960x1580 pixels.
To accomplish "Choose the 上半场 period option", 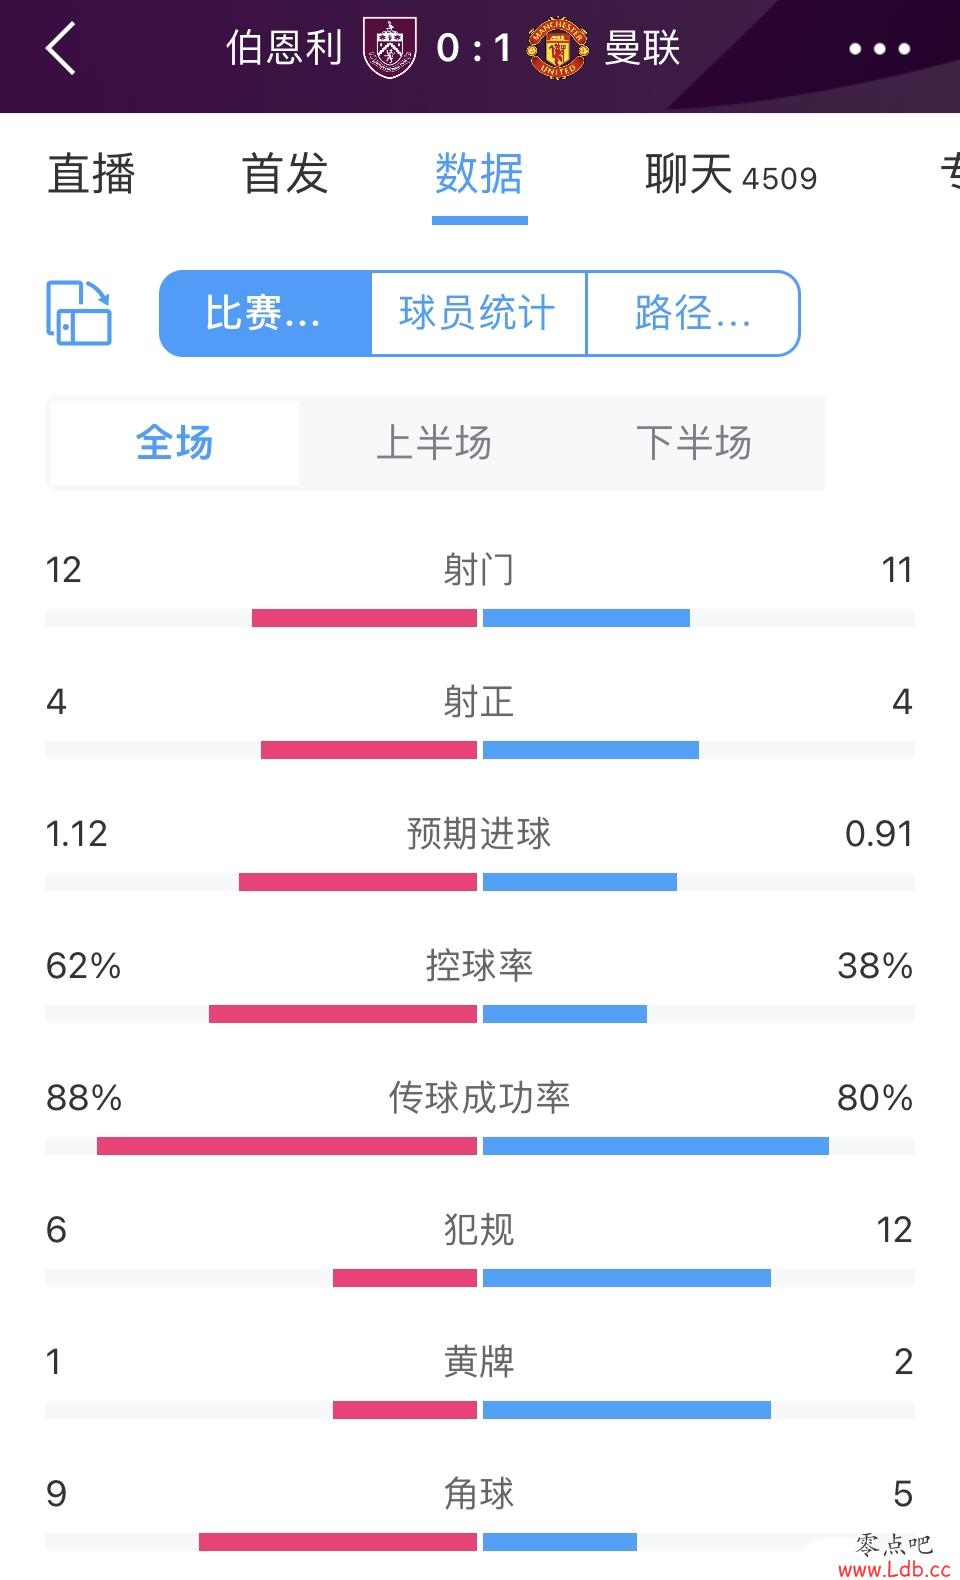I will point(434,443).
